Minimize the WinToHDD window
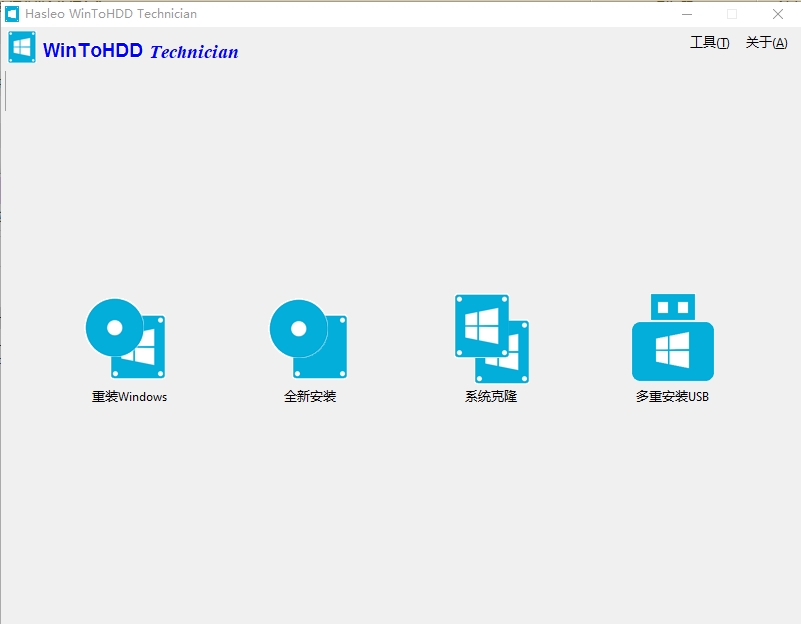Screen dimensions: 801x624 tap(687, 14)
